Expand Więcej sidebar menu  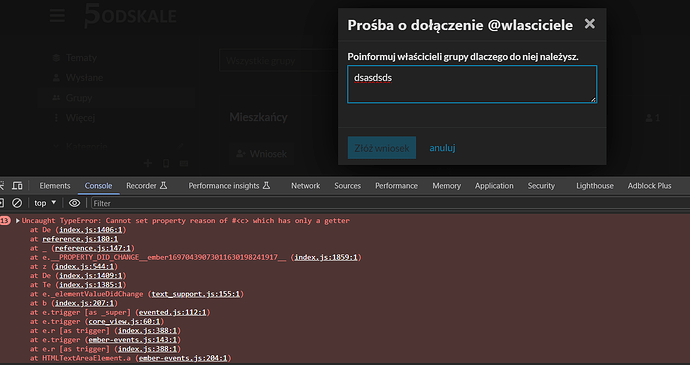(80, 118)
